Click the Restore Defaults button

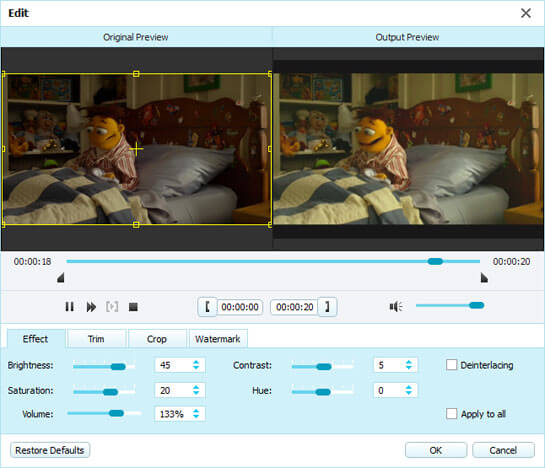click(x=50, y=450)
